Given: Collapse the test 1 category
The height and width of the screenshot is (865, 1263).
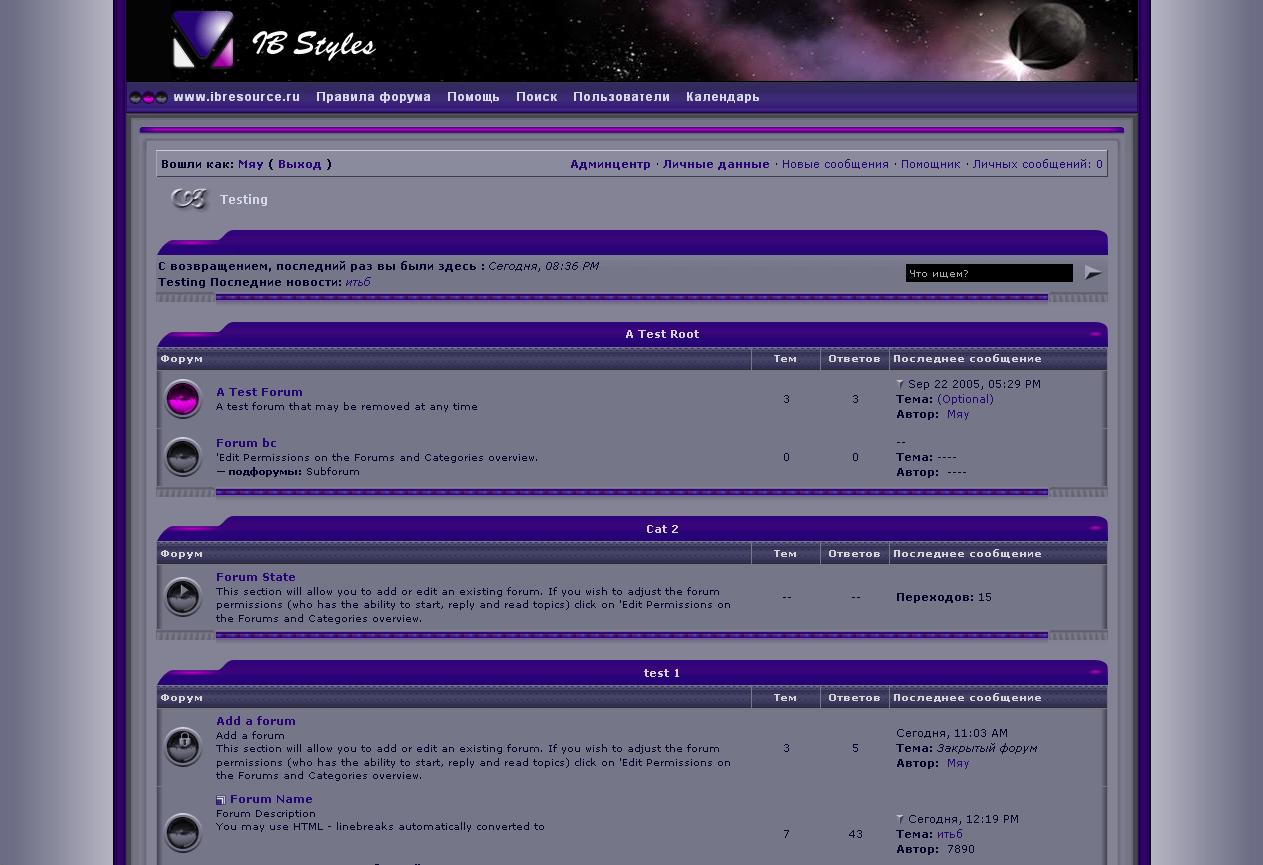Looking at the screenshot, I should (1095, 673).
